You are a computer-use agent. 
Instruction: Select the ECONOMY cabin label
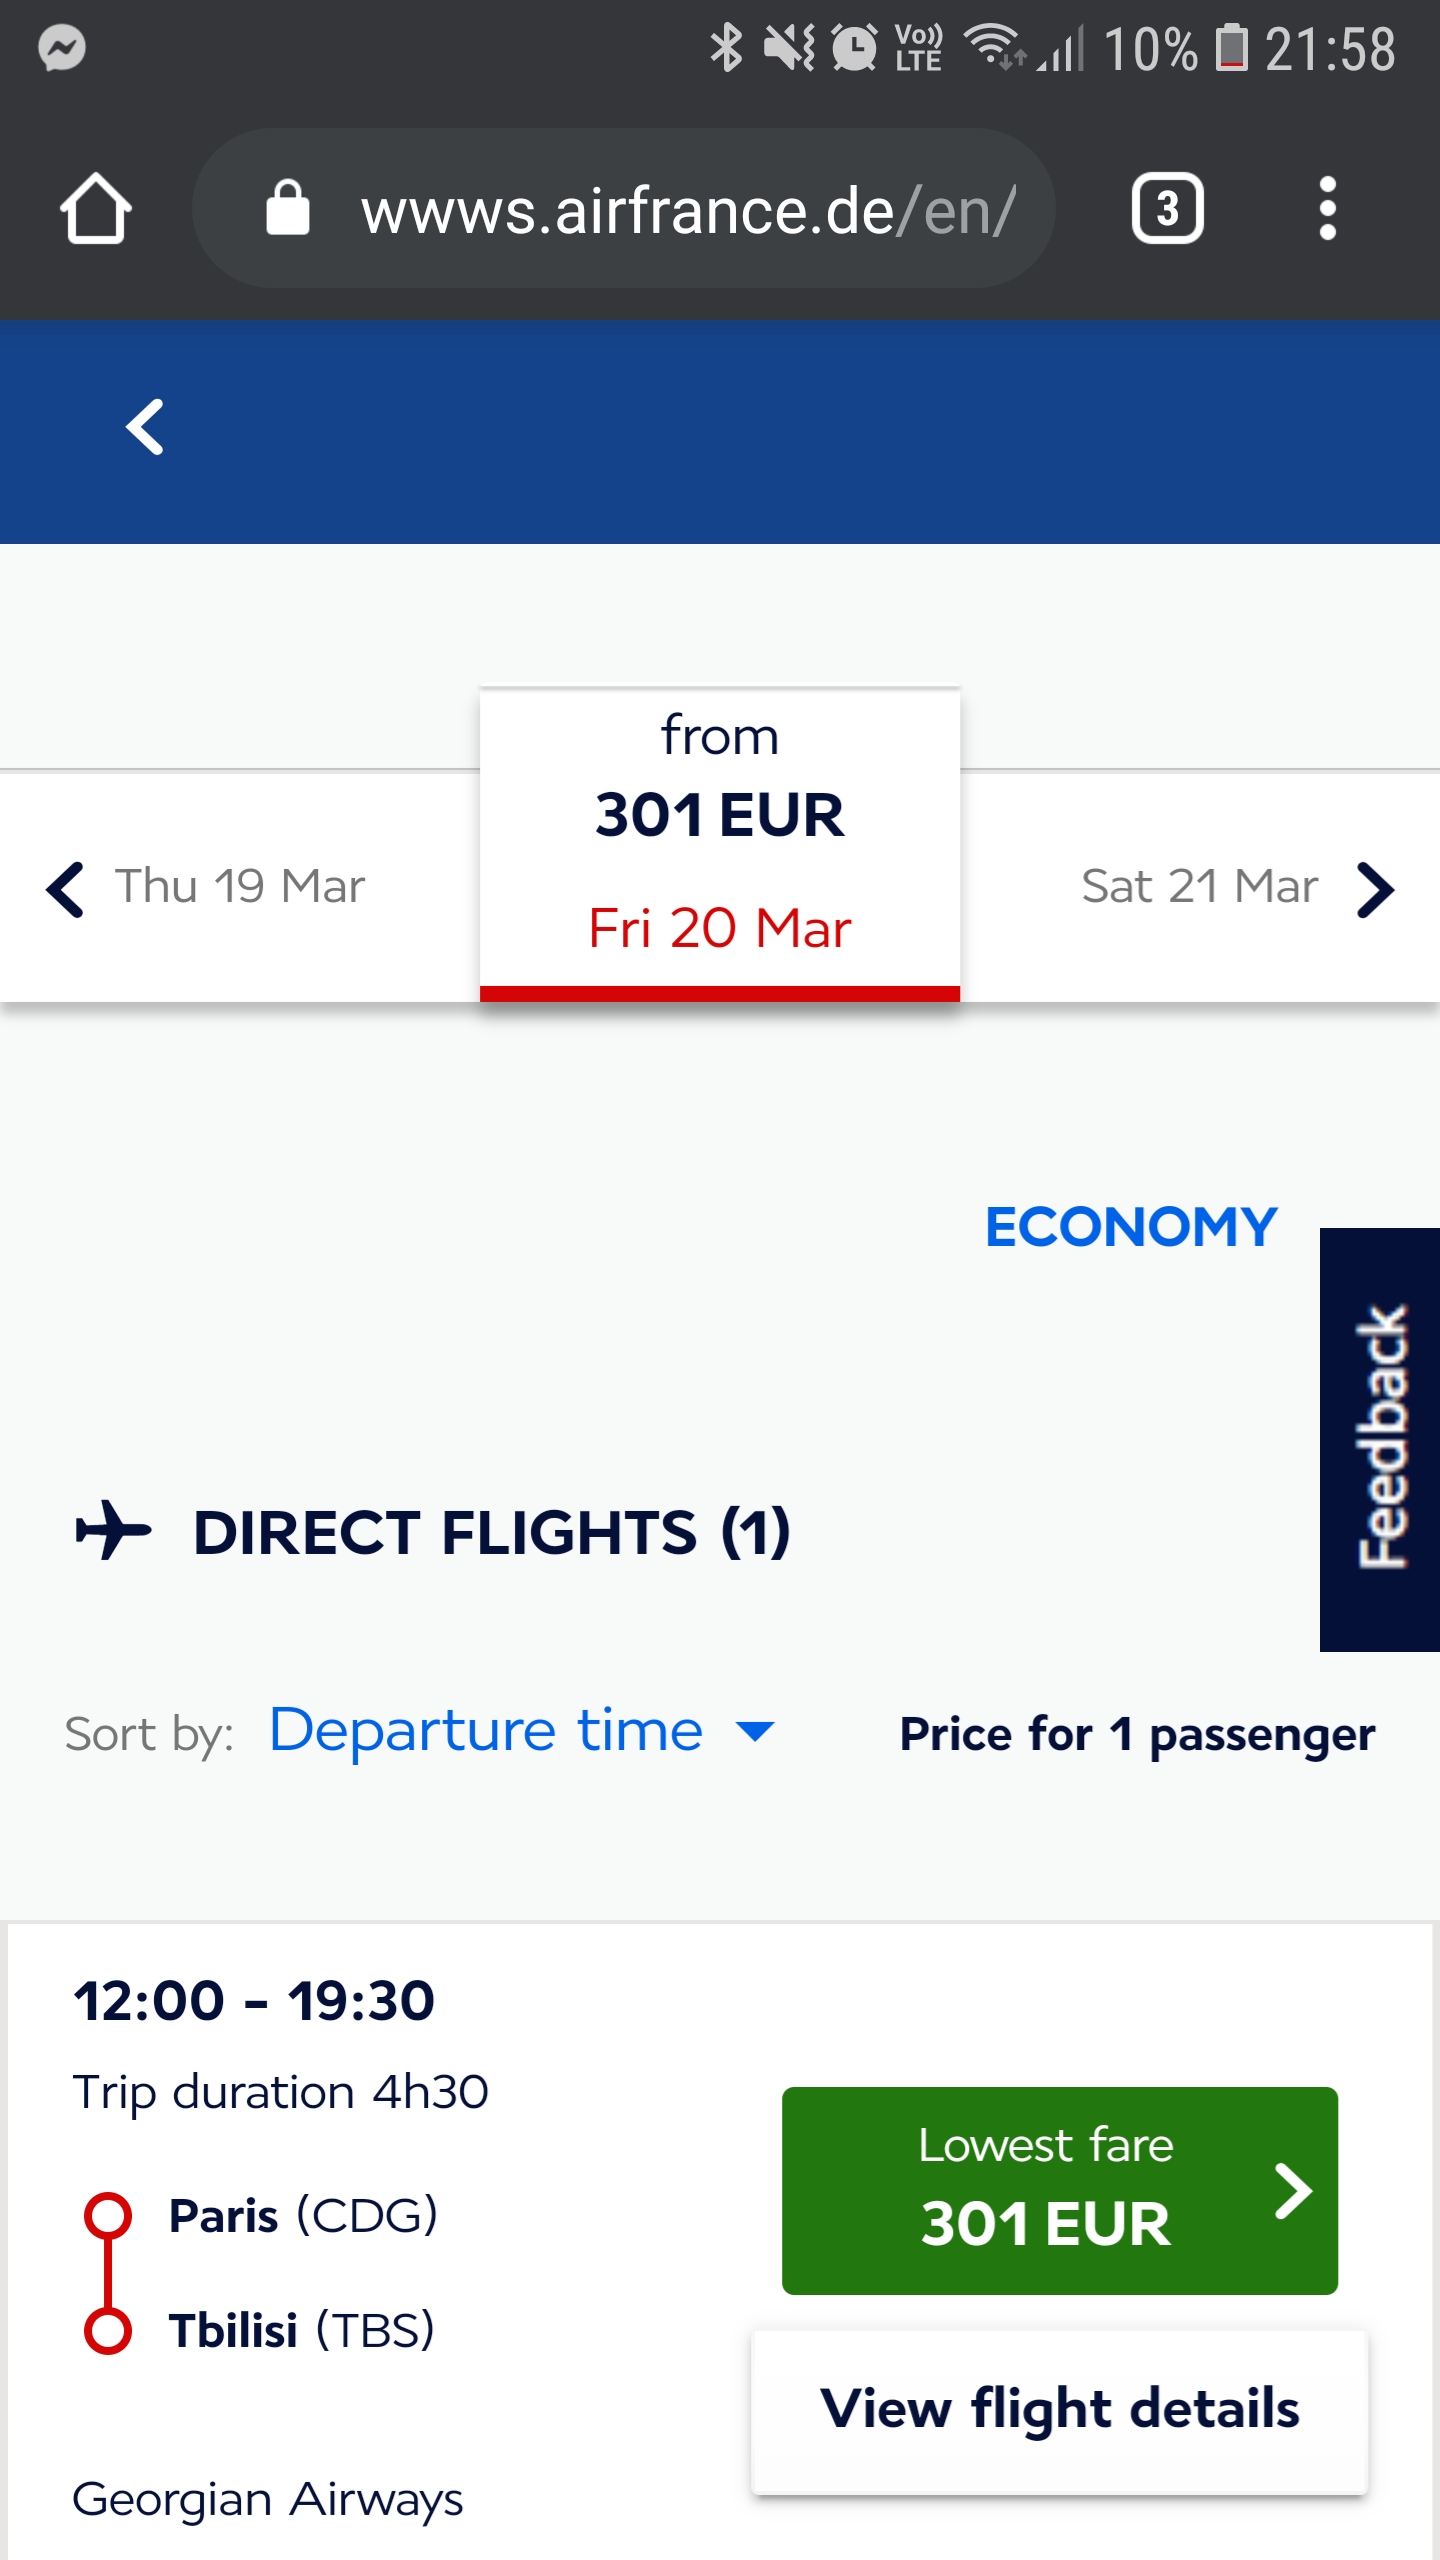click(x=1131, y=1227)
